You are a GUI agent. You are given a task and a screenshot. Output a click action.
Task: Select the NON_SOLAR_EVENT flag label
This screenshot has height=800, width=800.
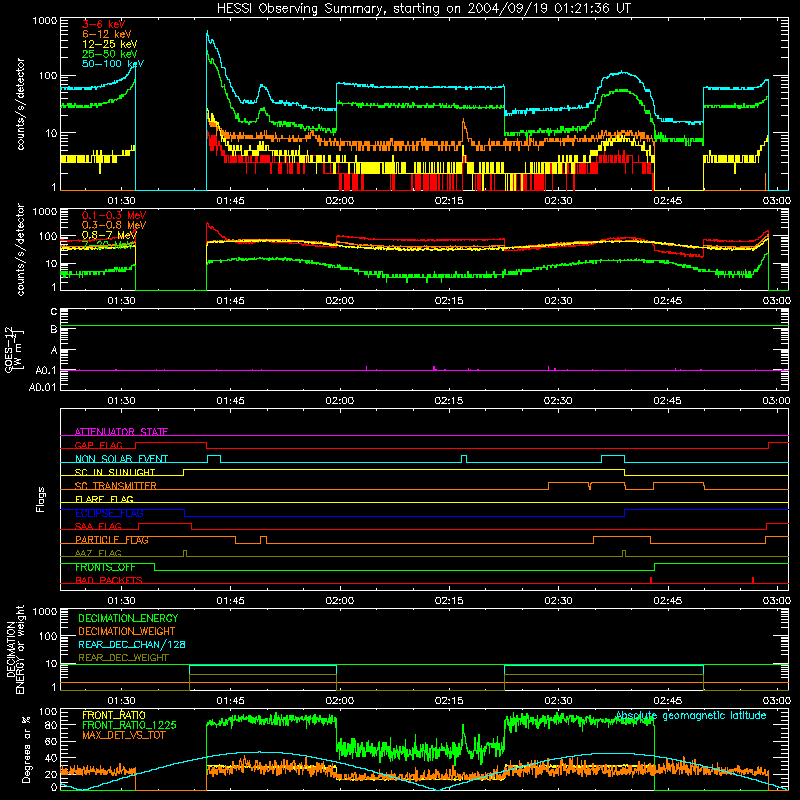coord(121,459)
